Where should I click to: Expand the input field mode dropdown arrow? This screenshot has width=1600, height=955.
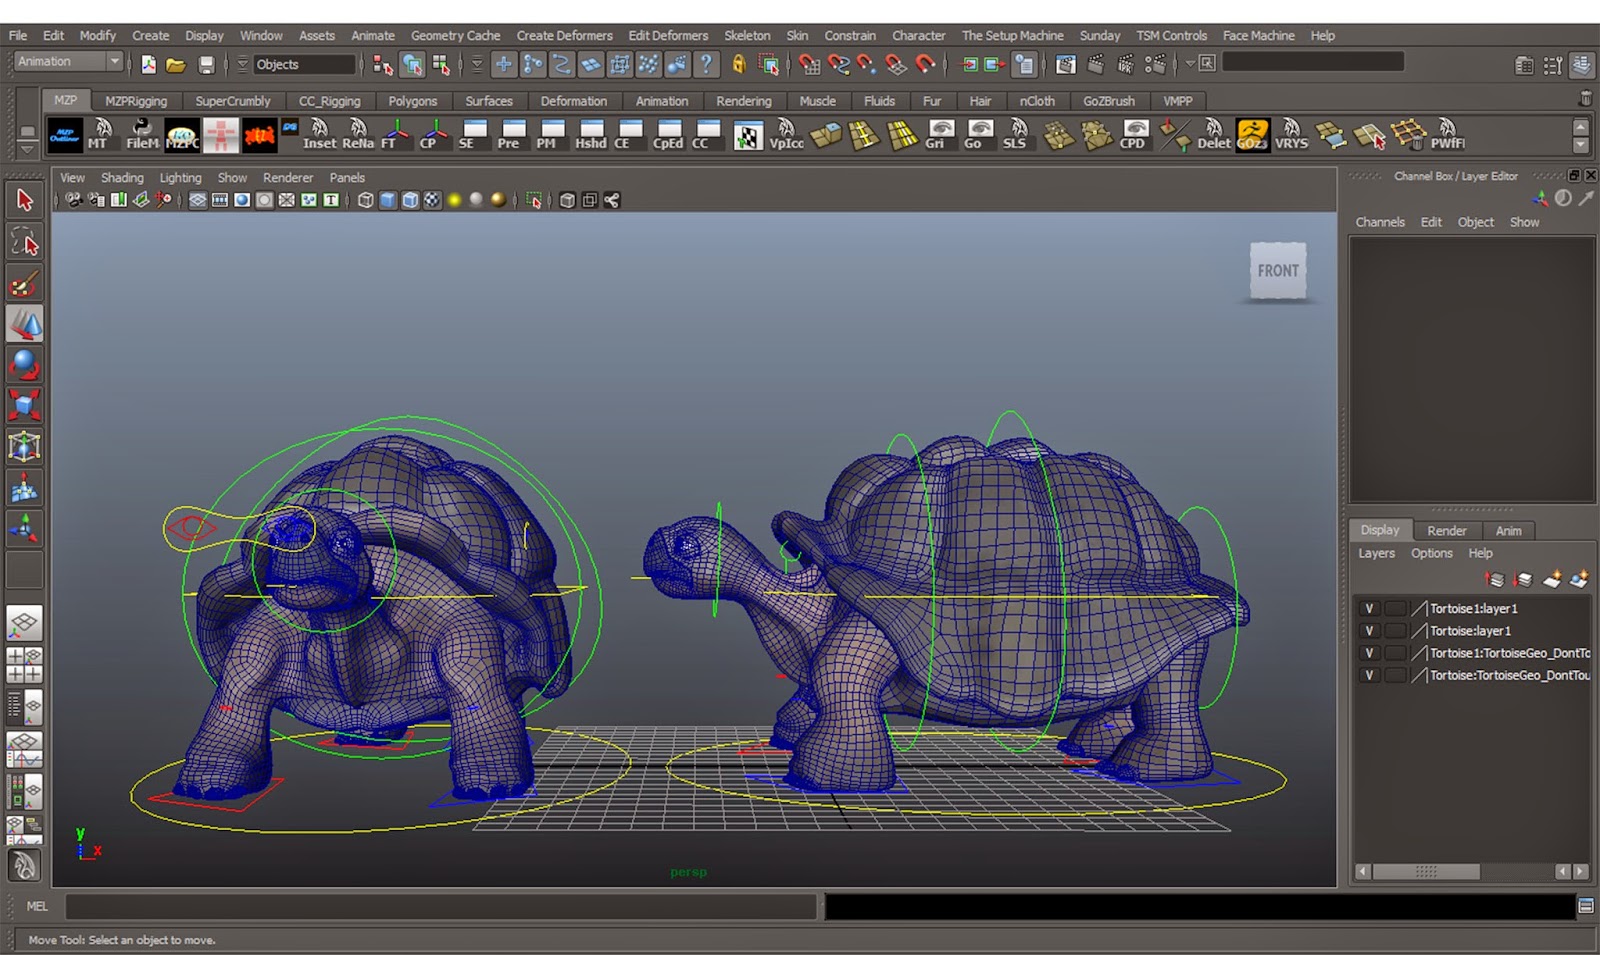(x=1190, y=63)
